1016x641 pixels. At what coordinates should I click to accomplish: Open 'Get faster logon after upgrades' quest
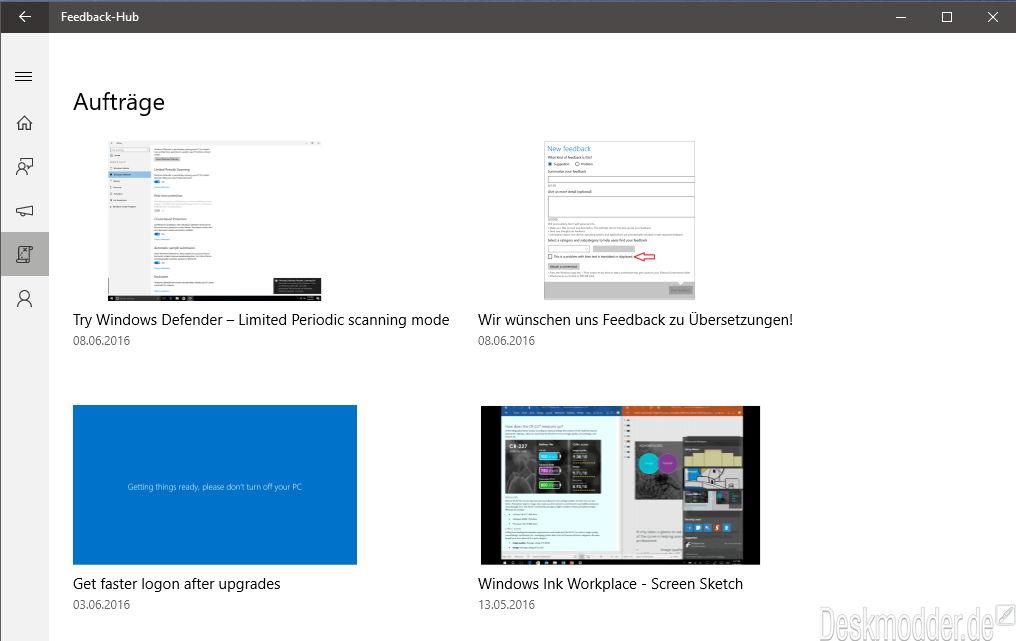(x=177, y=584)
